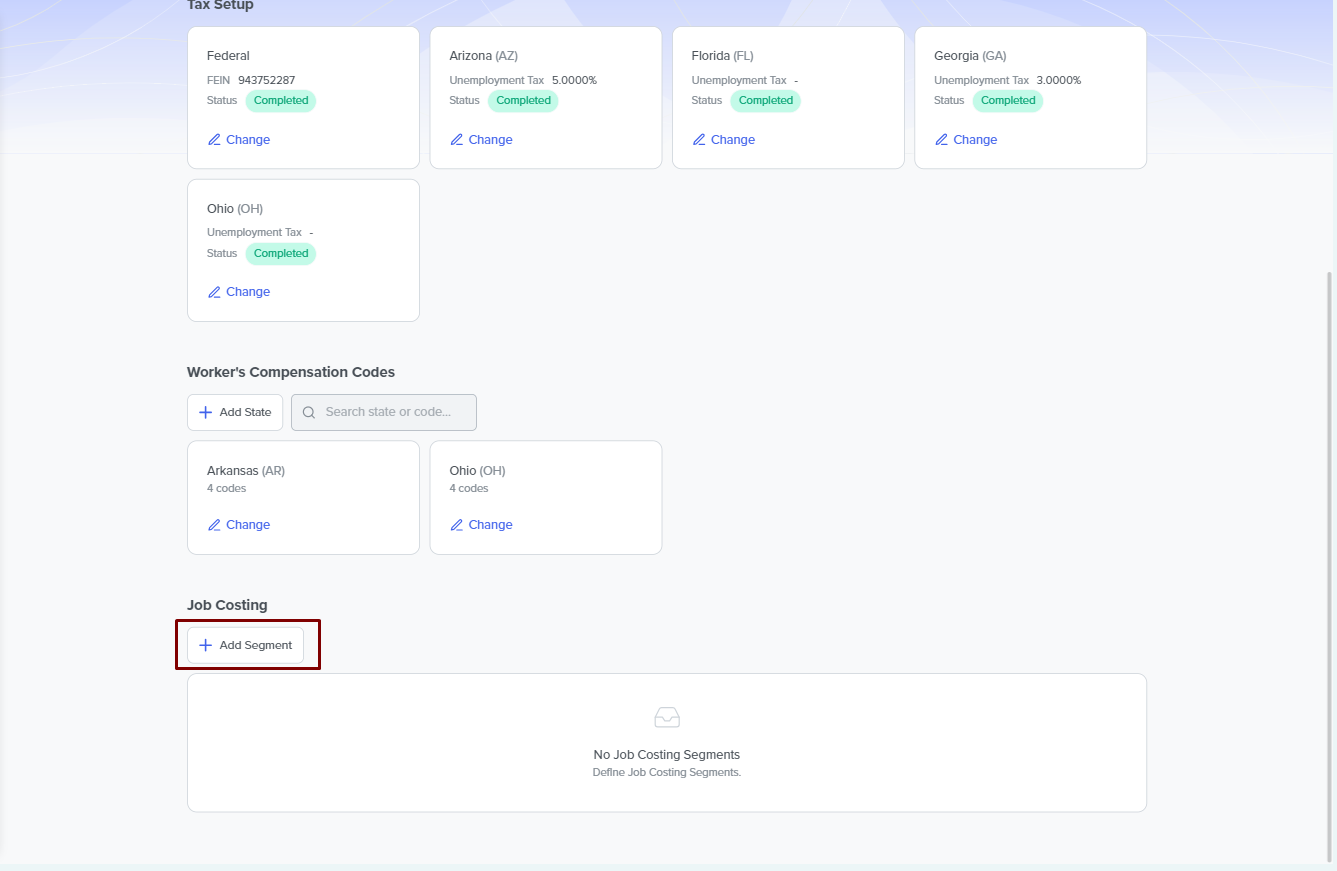Click the pencil icon on the Georgia card

(941, 140)
